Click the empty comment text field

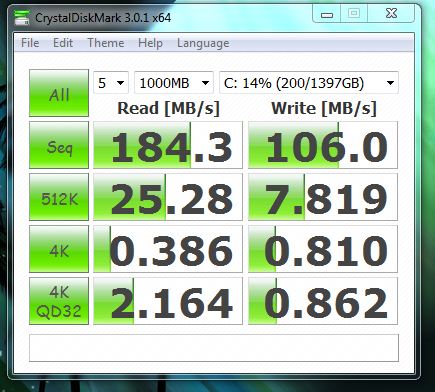click(x=214, y=348)
